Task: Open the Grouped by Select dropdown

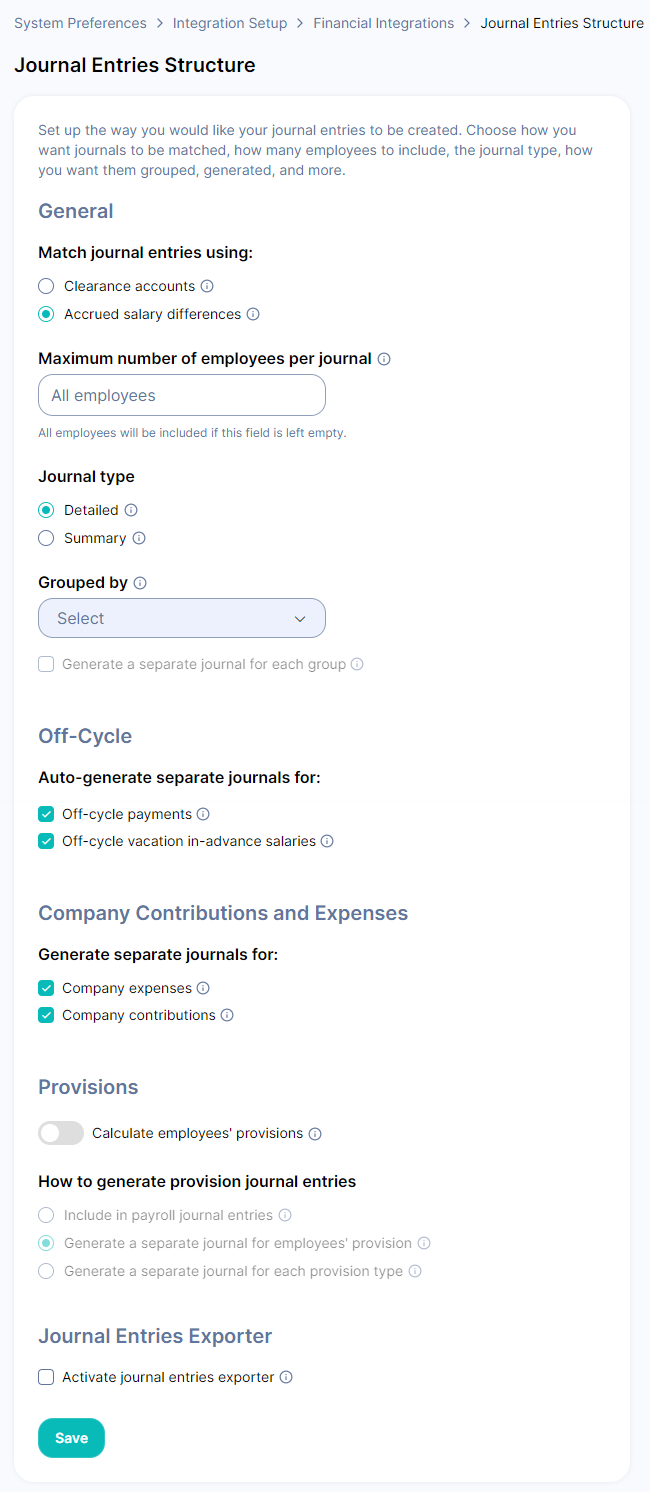Action: (182, 618)
